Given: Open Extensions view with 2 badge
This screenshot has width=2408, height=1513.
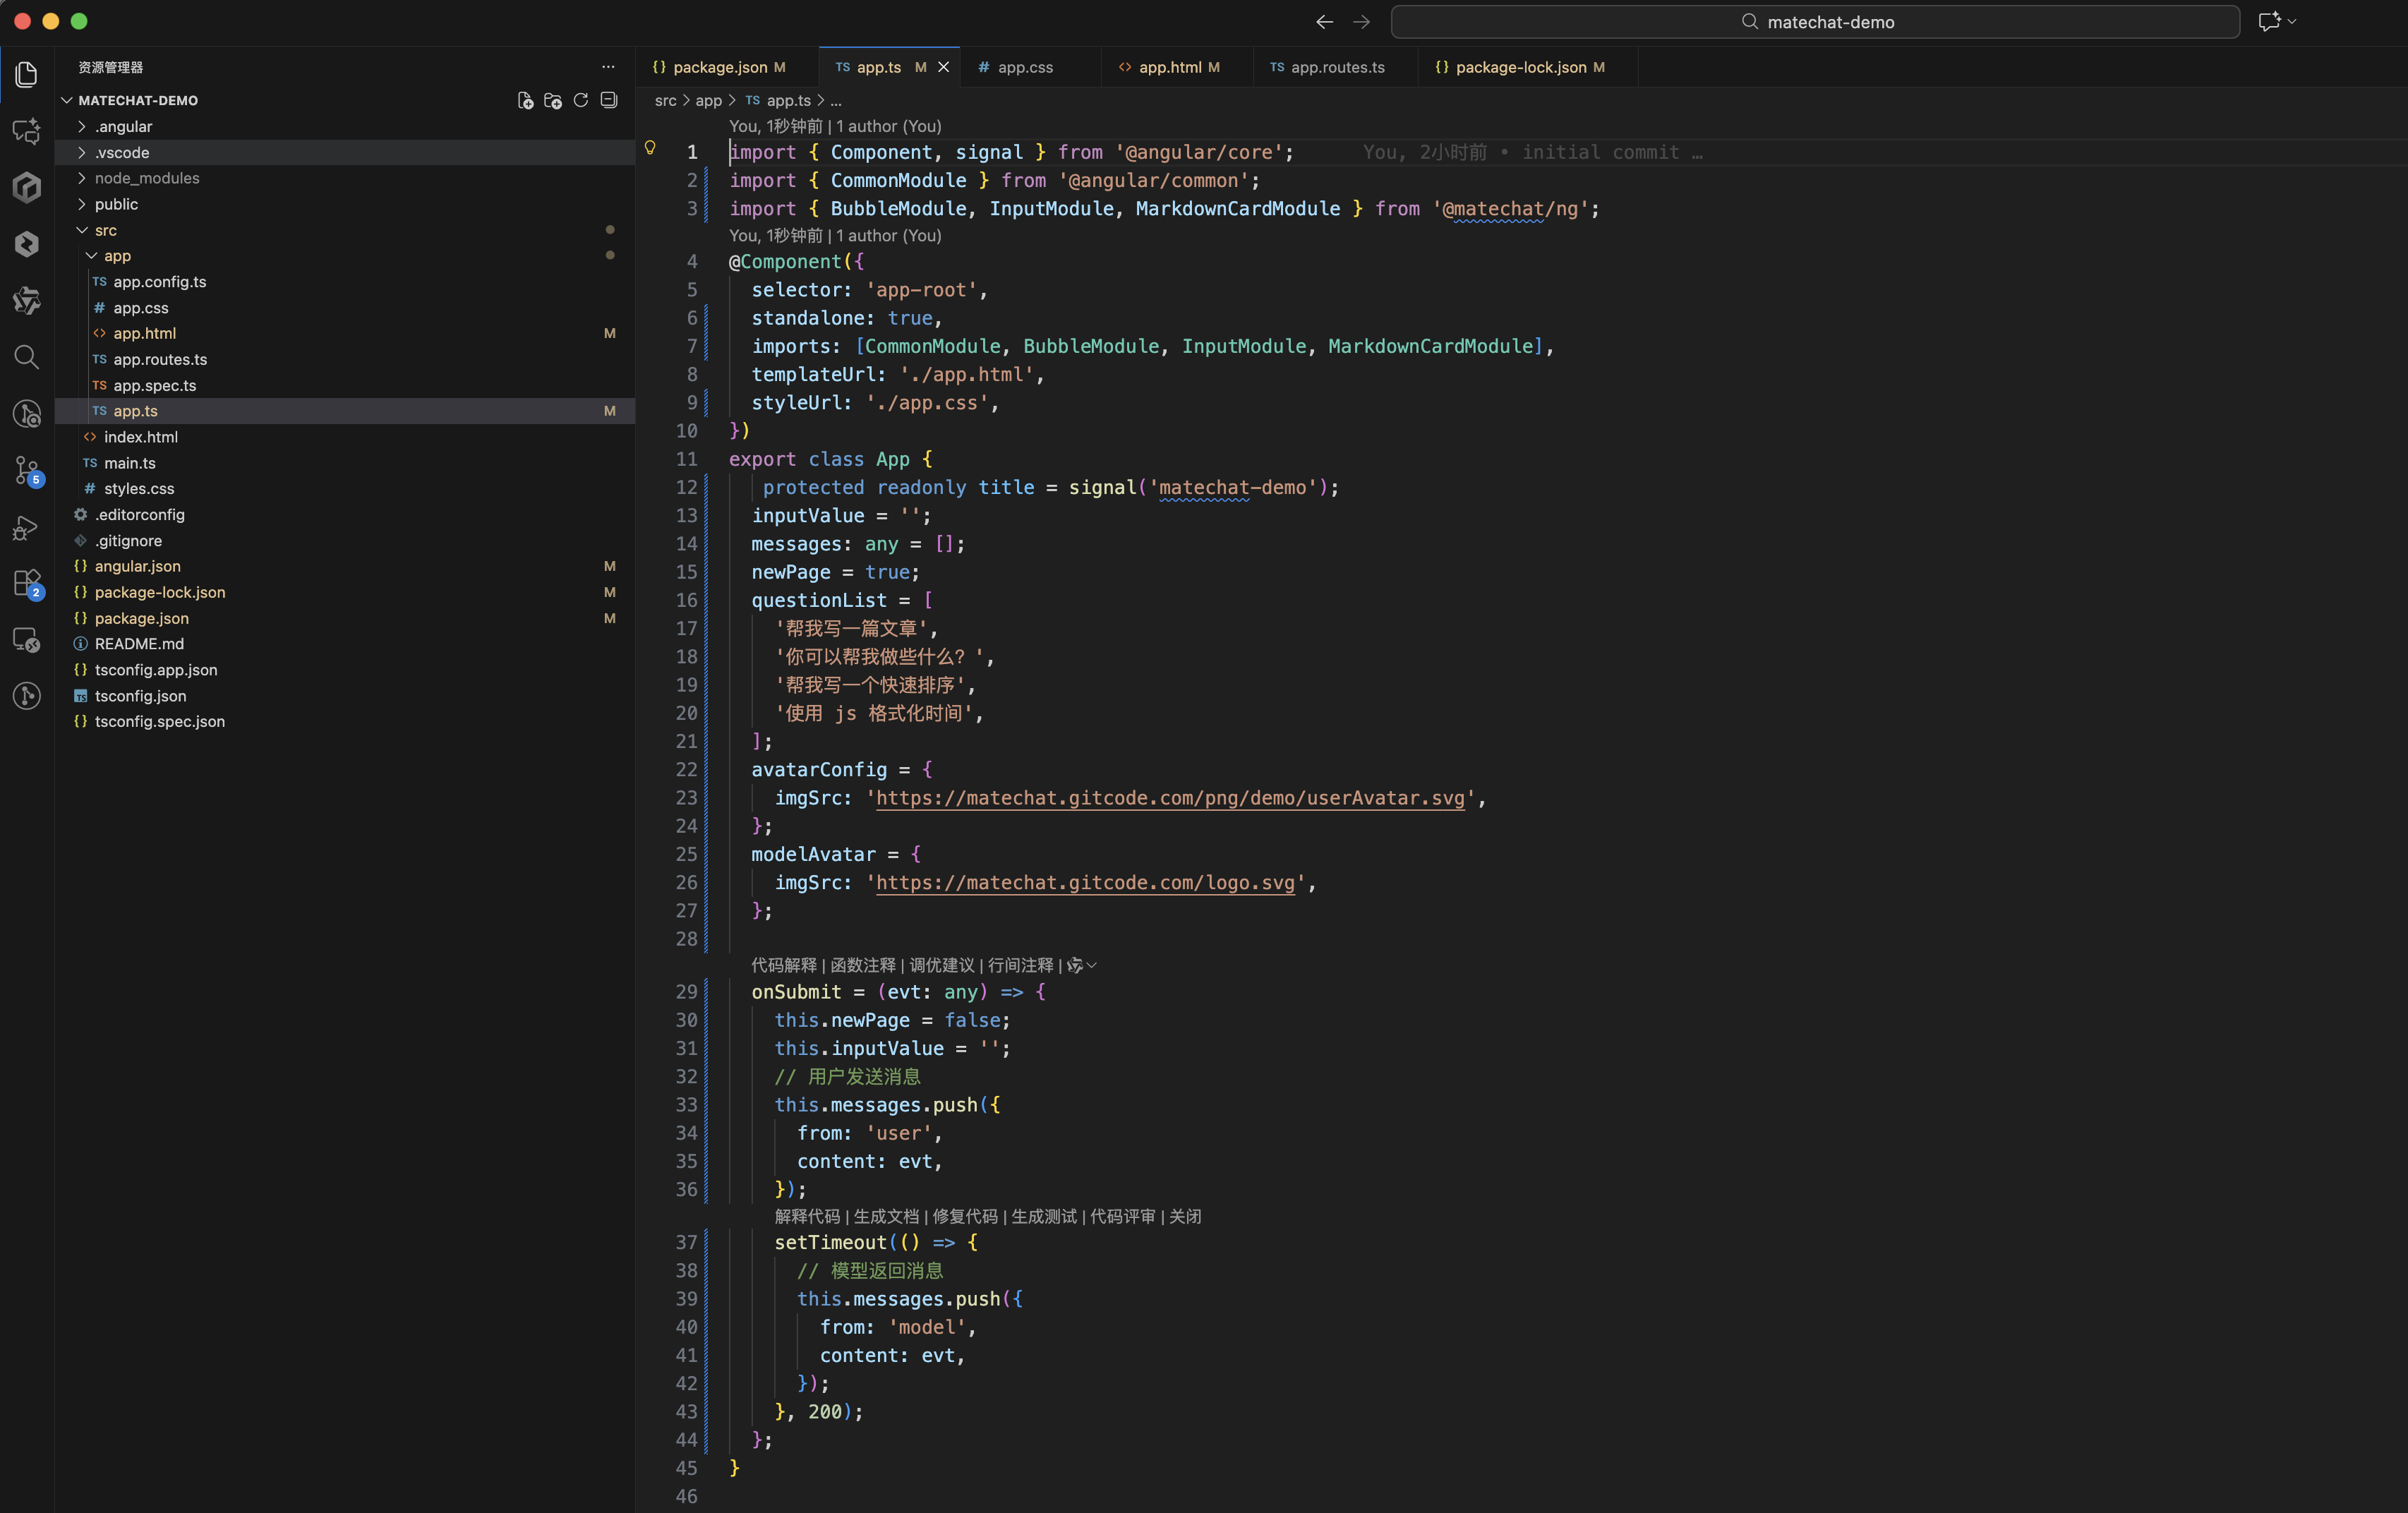Looking at the screenshot, I should 27,583.
